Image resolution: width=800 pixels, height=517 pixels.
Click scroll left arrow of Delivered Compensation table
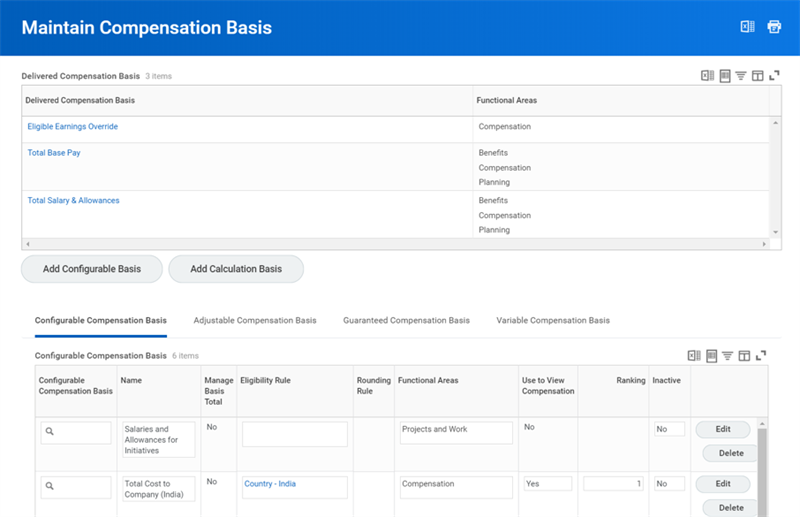tap(28, 244)
